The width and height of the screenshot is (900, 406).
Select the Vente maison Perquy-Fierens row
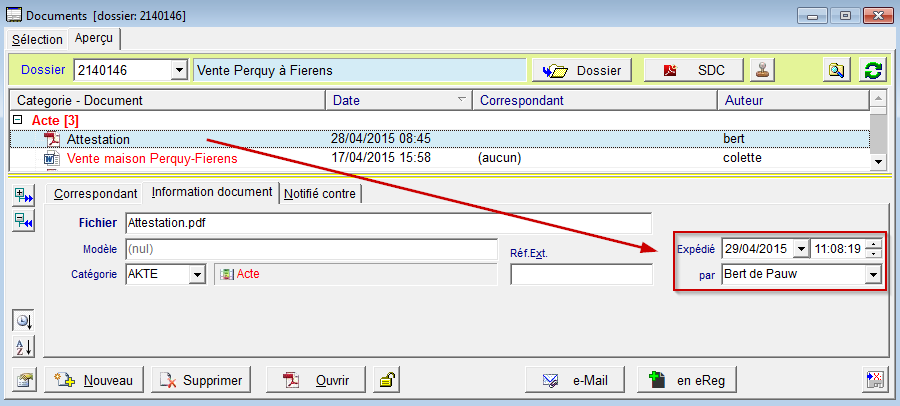pos(440,158)
